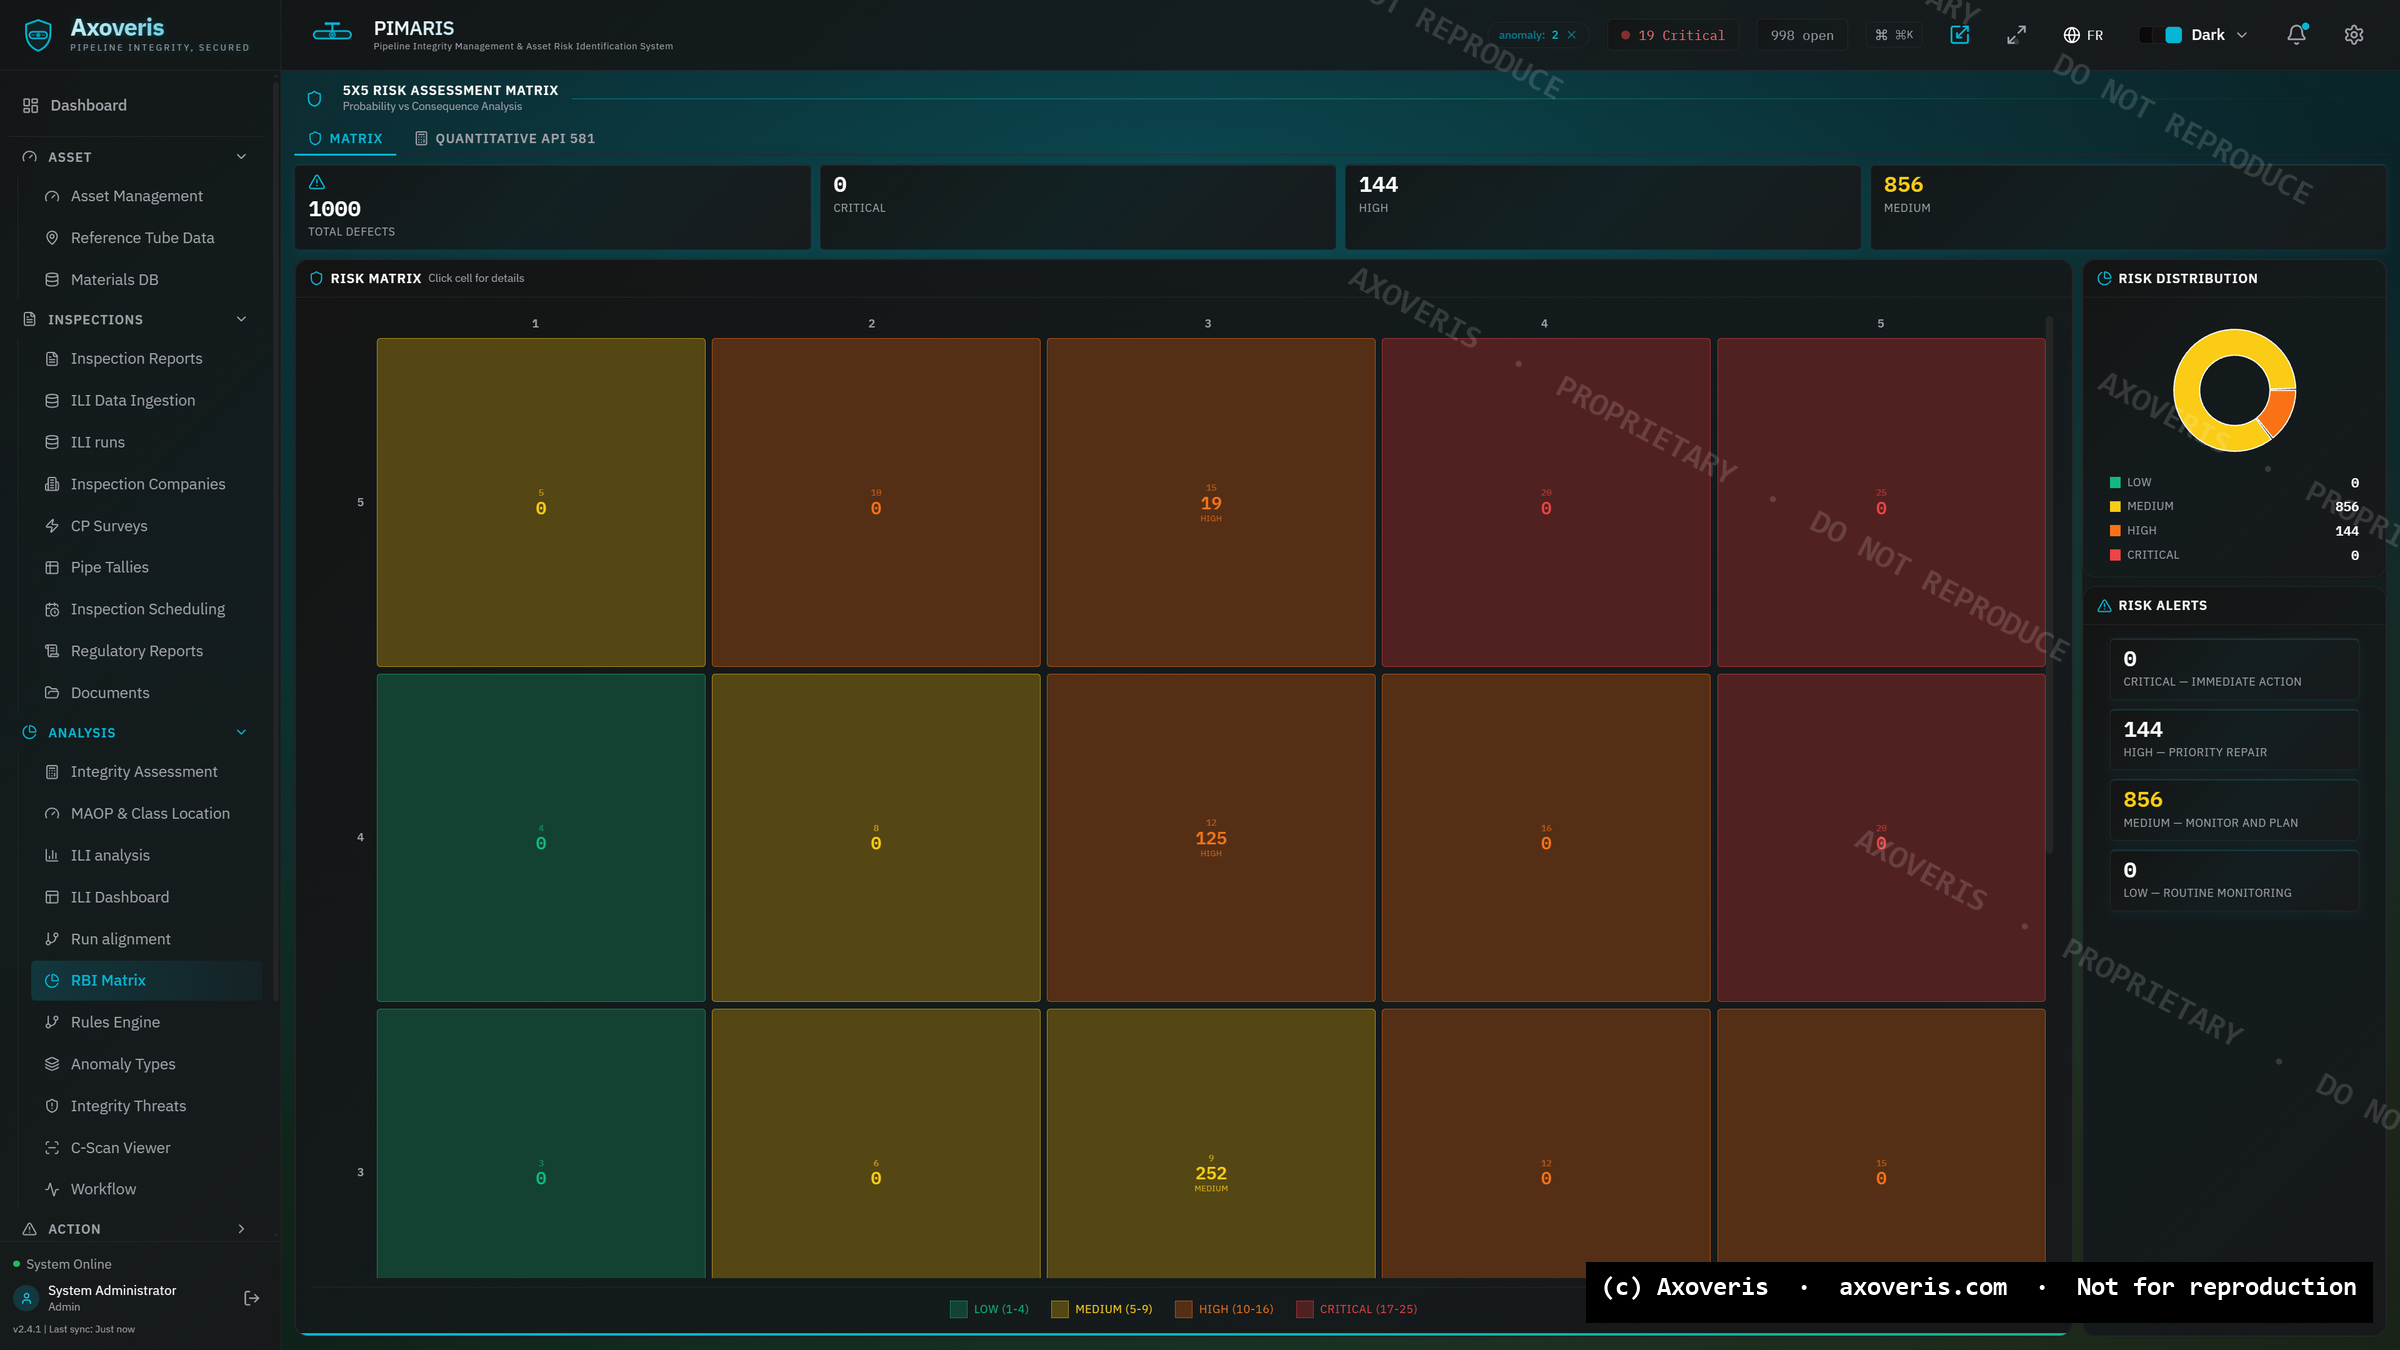Click the Pipe Tallies table icon
This screenshot has width=2400, height=1350.
(52, 568)
